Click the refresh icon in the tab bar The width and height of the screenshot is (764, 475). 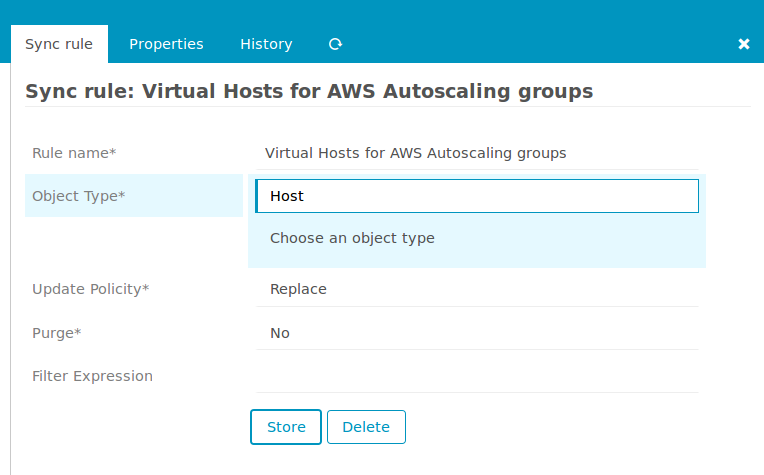pos(335,44)
